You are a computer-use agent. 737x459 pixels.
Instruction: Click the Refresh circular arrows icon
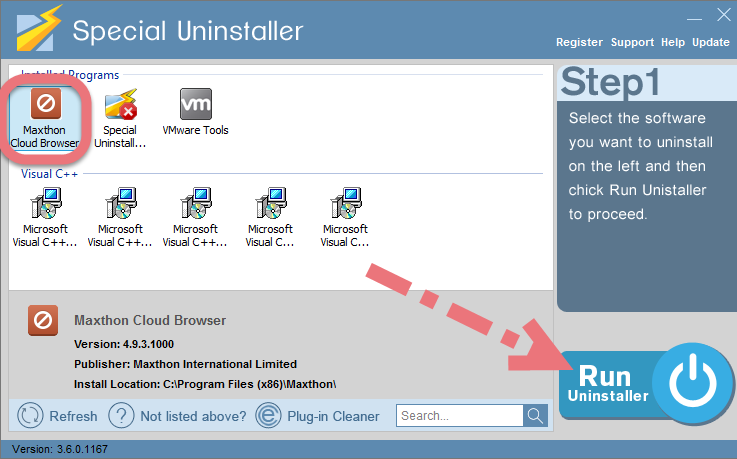[30, 415]
